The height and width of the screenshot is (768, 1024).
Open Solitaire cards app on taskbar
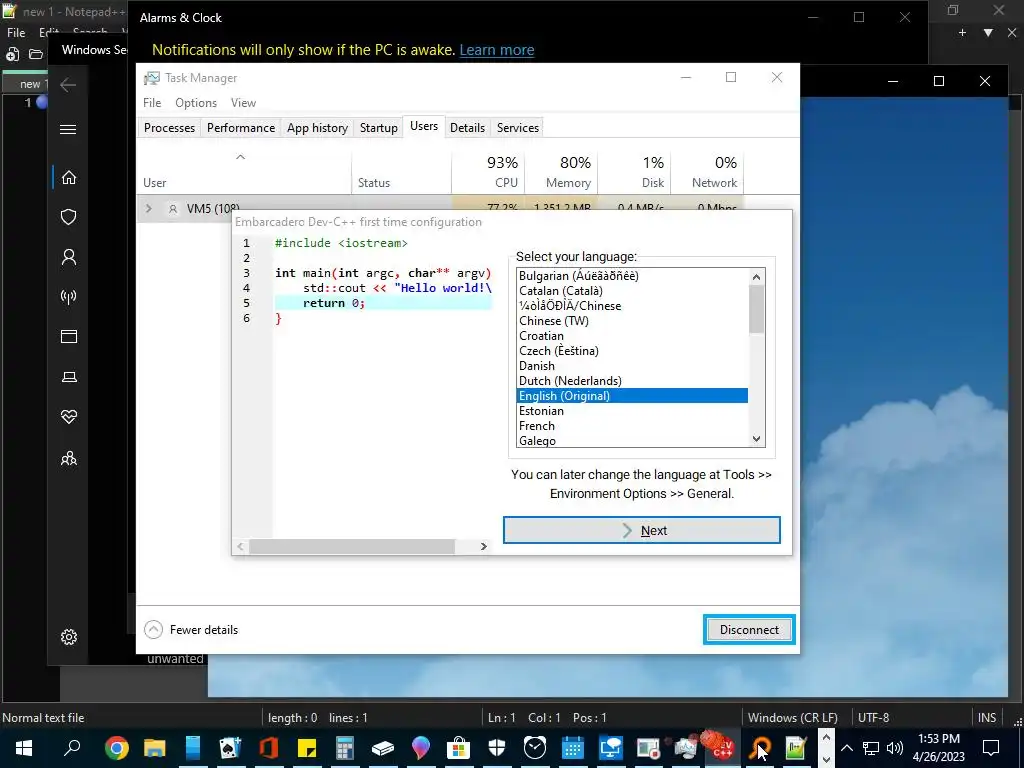point(230,748)
